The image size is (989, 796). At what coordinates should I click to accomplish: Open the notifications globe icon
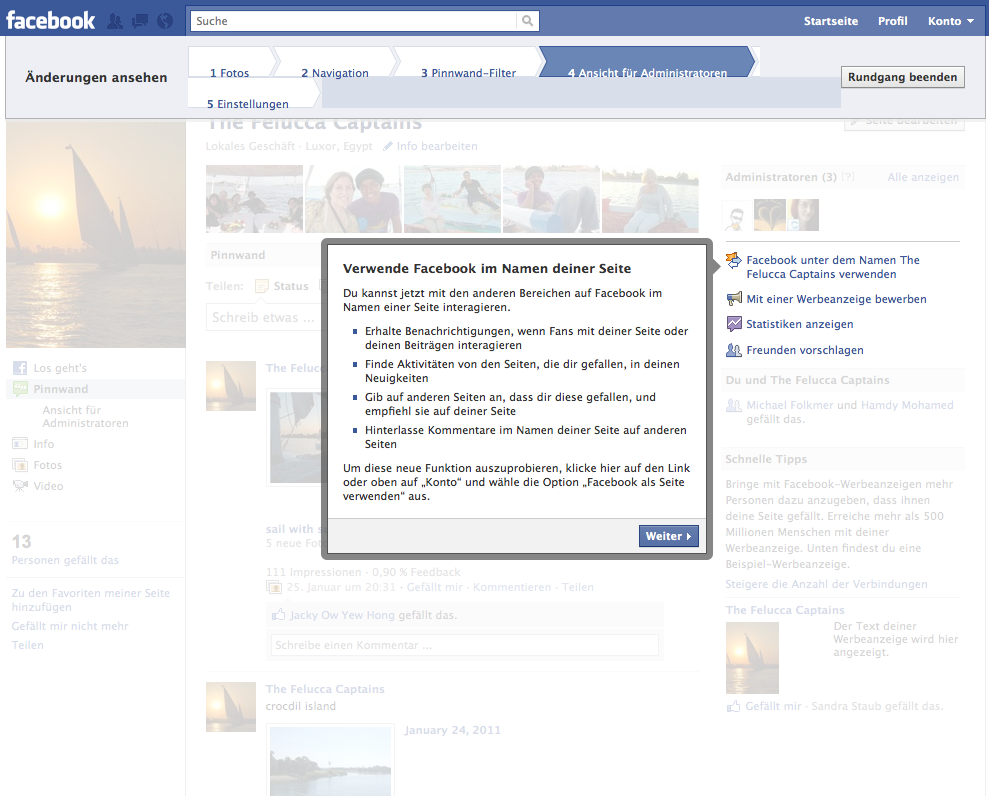tap(165, 21)
